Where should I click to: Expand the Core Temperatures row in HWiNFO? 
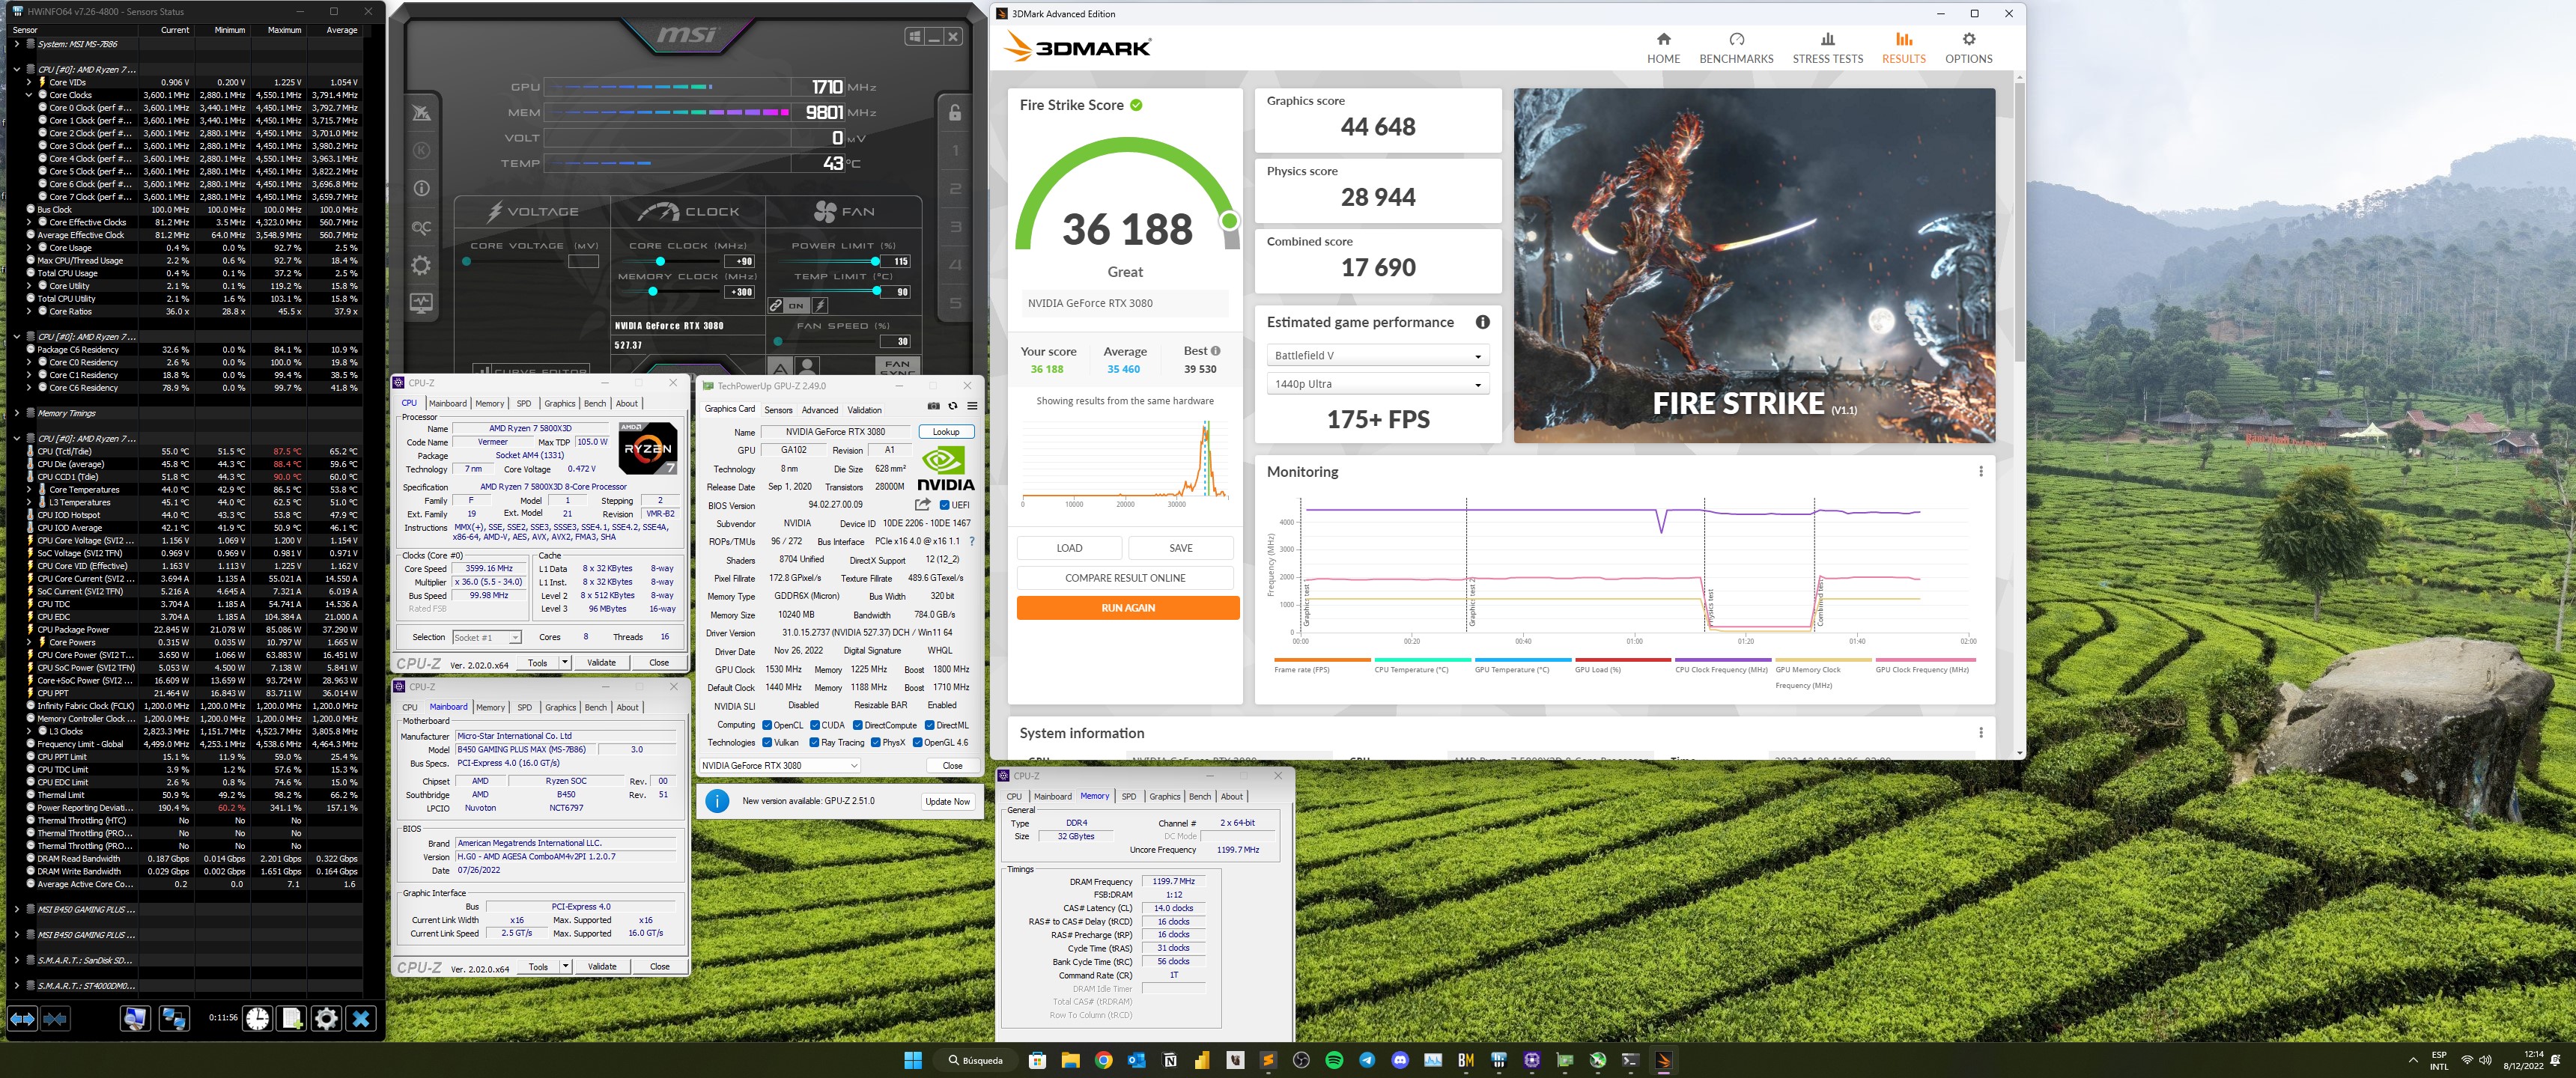[x=30, y=489]
